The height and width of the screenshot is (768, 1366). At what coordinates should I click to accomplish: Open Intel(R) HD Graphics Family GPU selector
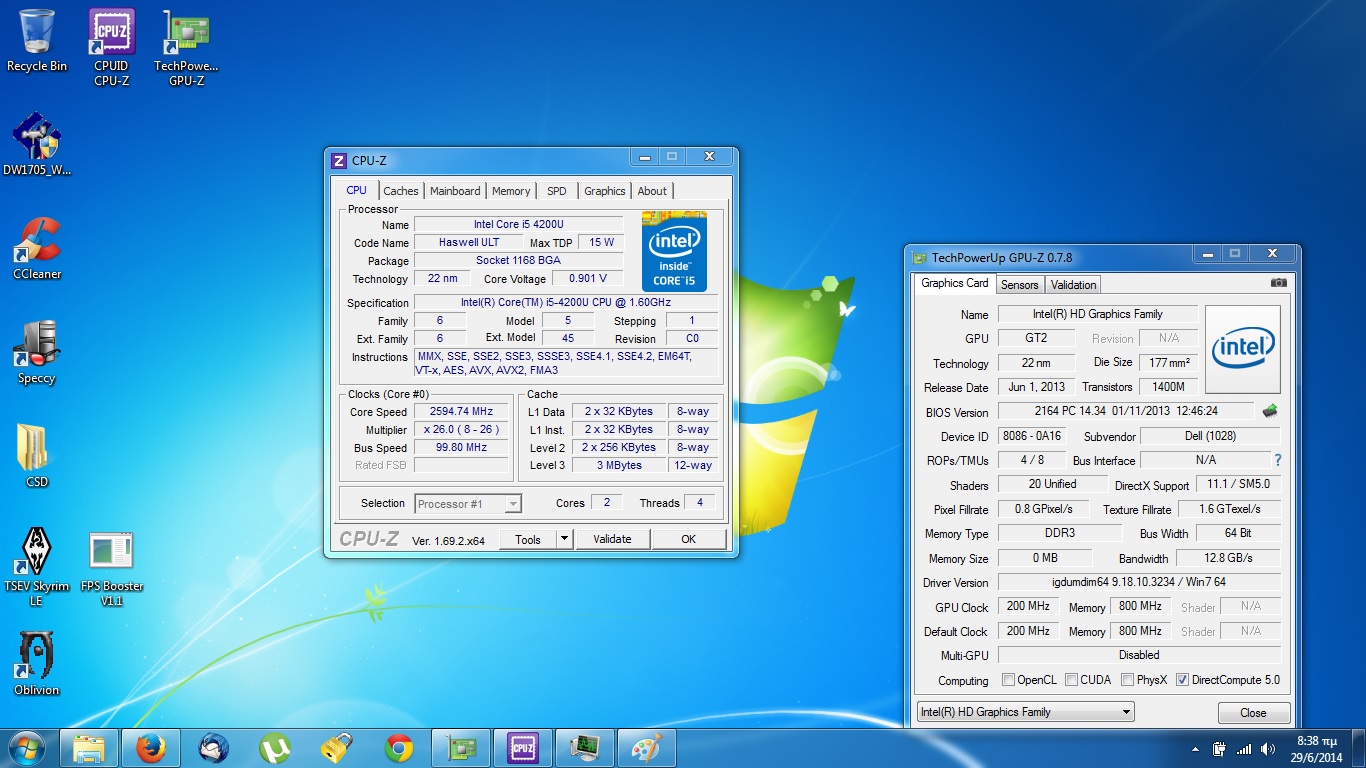tap(1026, 712)
